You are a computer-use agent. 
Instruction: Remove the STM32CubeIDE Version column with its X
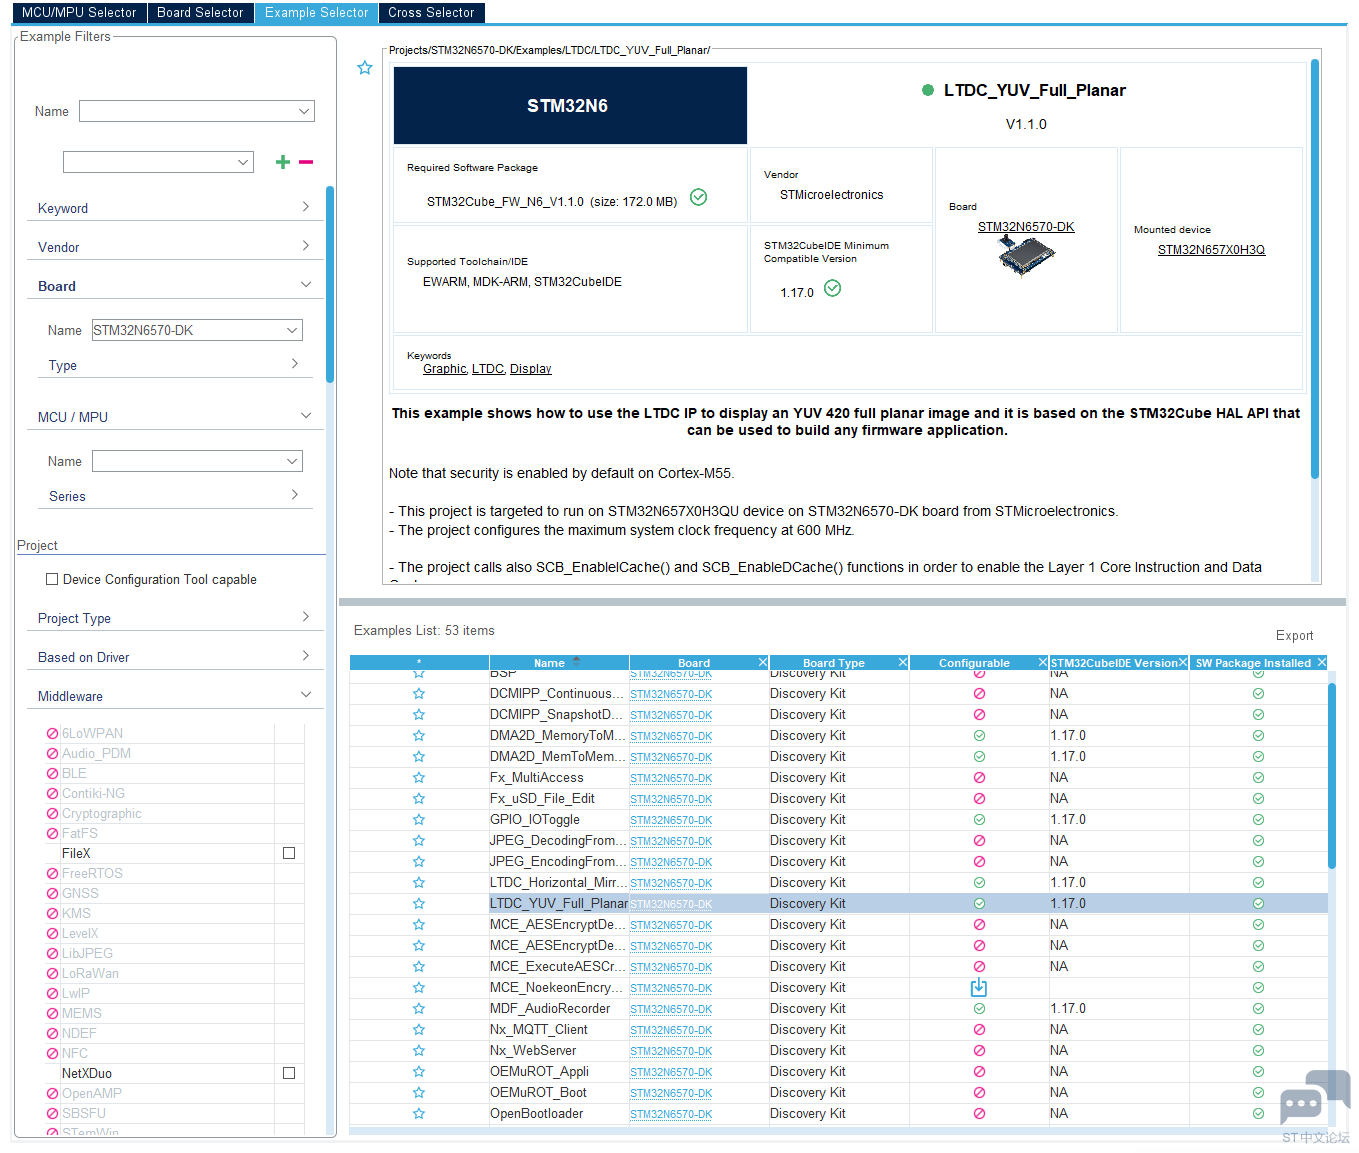pos(1183,663)
